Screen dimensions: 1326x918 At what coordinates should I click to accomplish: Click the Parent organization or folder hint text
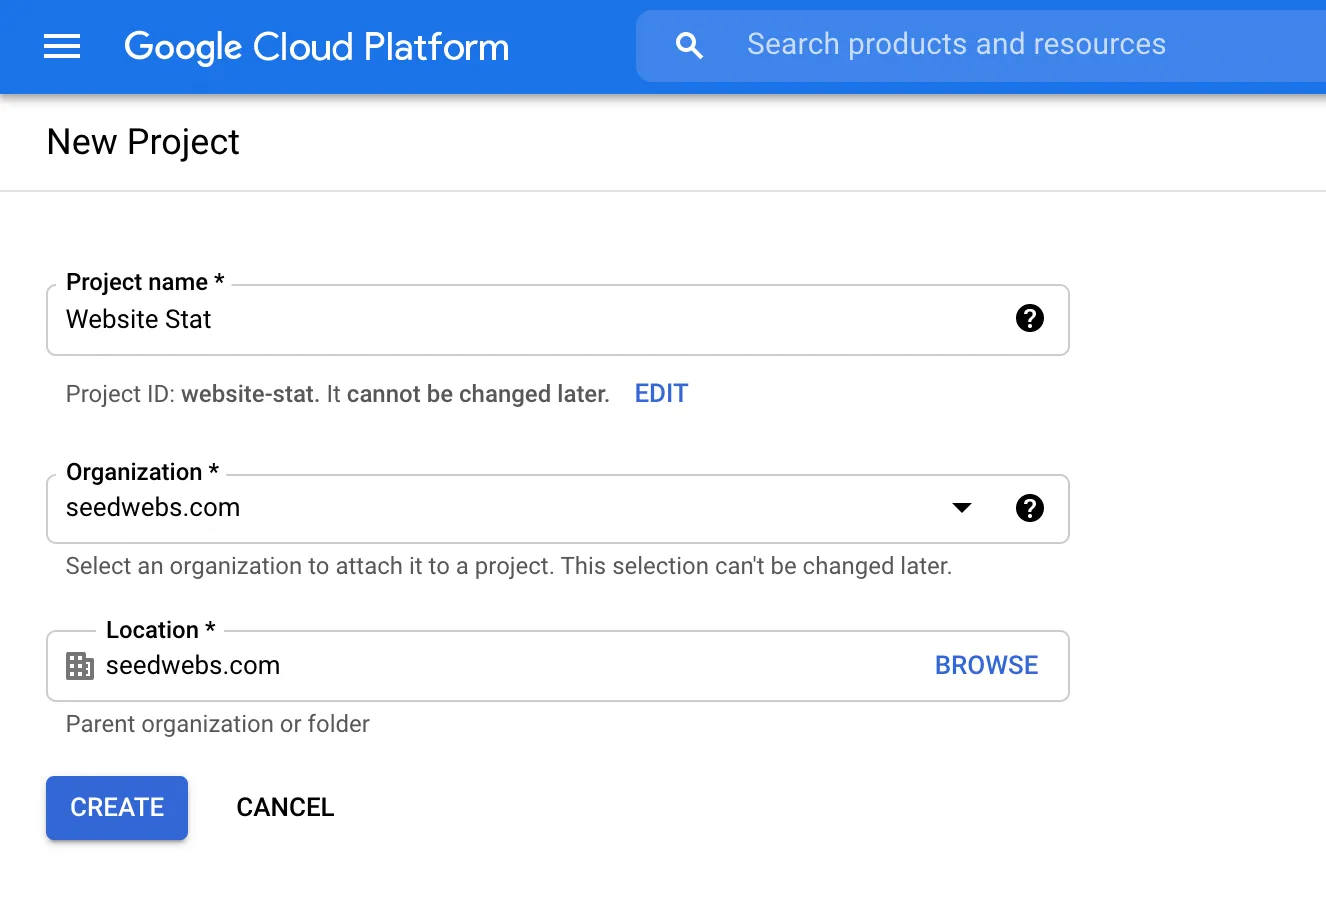tap(217, 724)
